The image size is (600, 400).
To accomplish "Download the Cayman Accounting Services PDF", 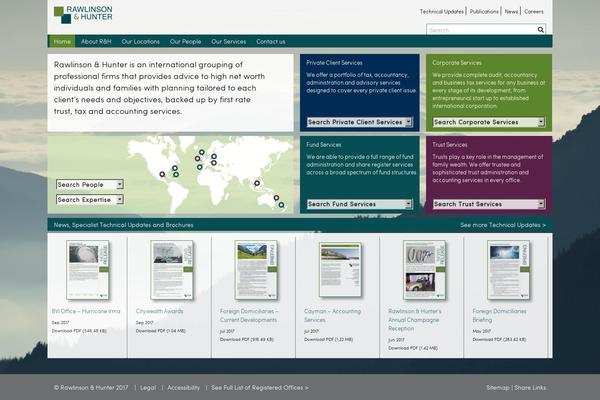I will pos(328,340).
